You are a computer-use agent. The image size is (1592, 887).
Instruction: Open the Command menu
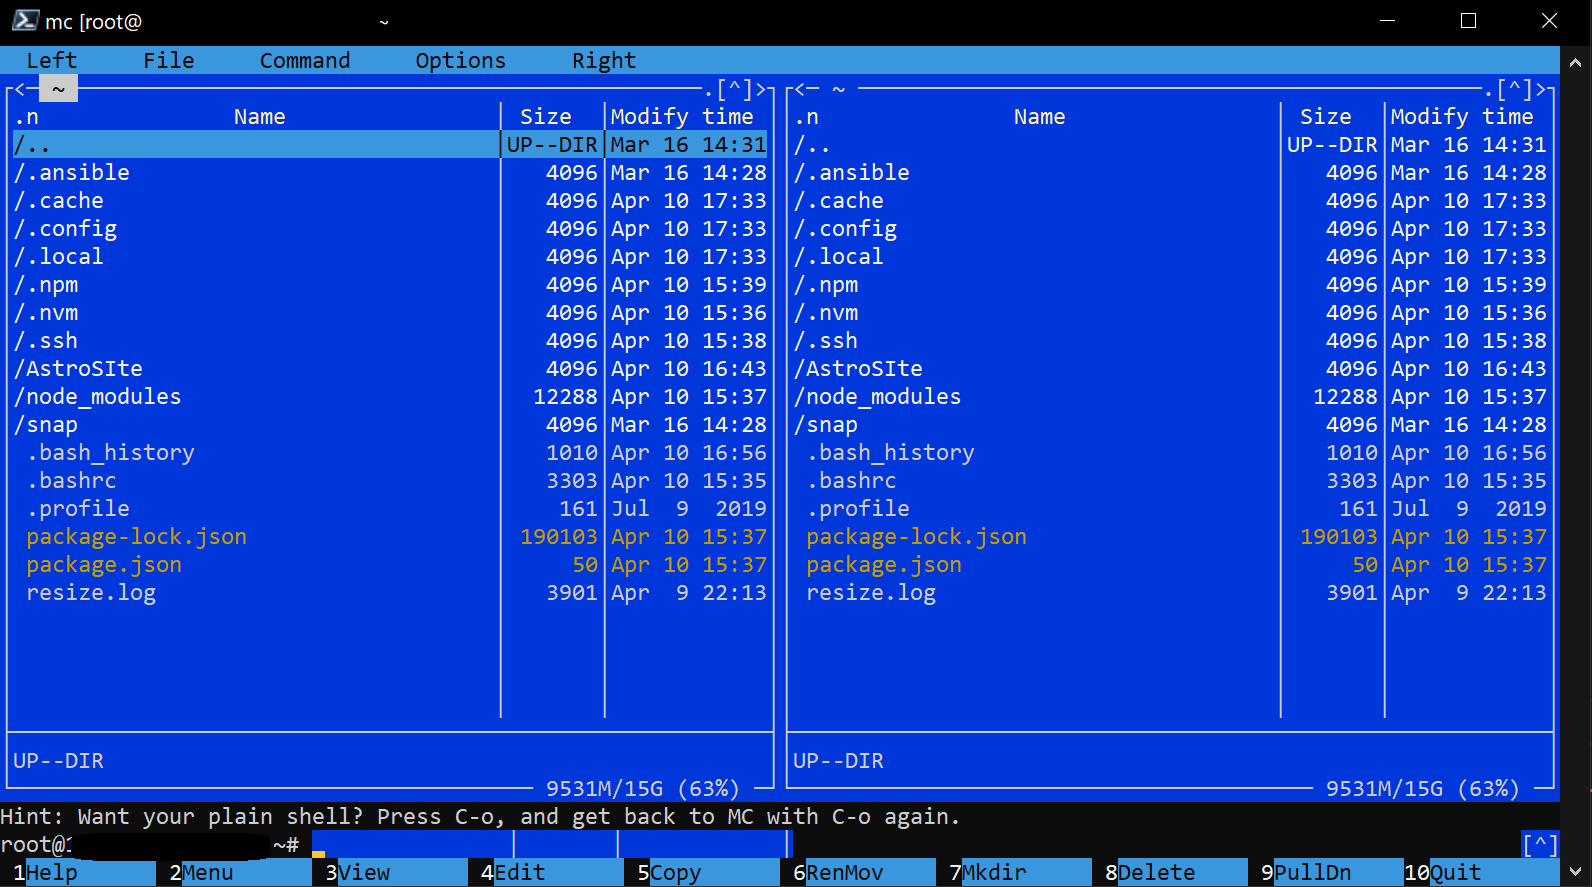(x=305, y=61)
